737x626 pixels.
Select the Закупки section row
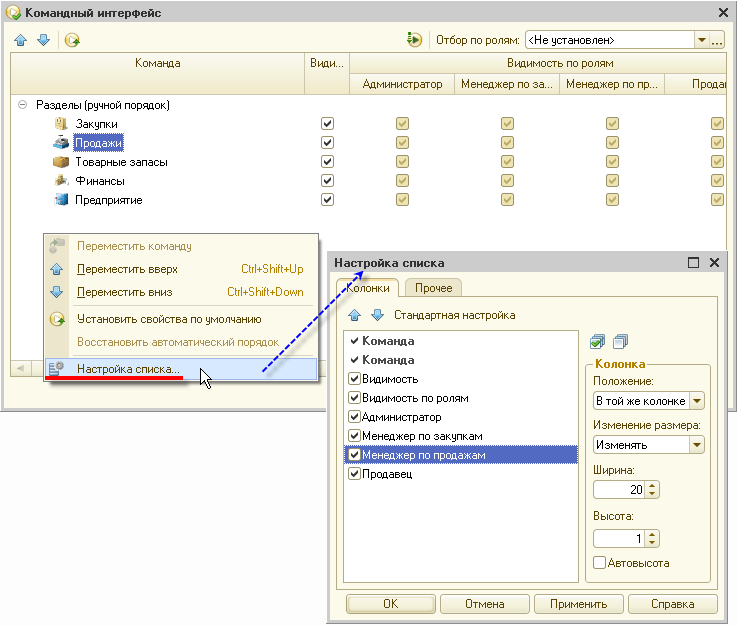click(x=96, y=124)
